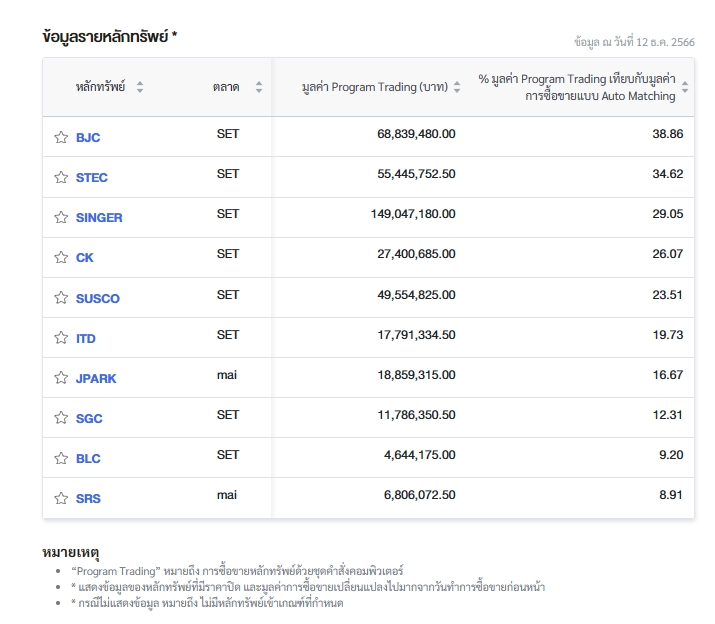The width and height of the screenshot is (715, 624).
Task: Sort by หลักทรัพย์ column arrows
Action: pos(140,87)
